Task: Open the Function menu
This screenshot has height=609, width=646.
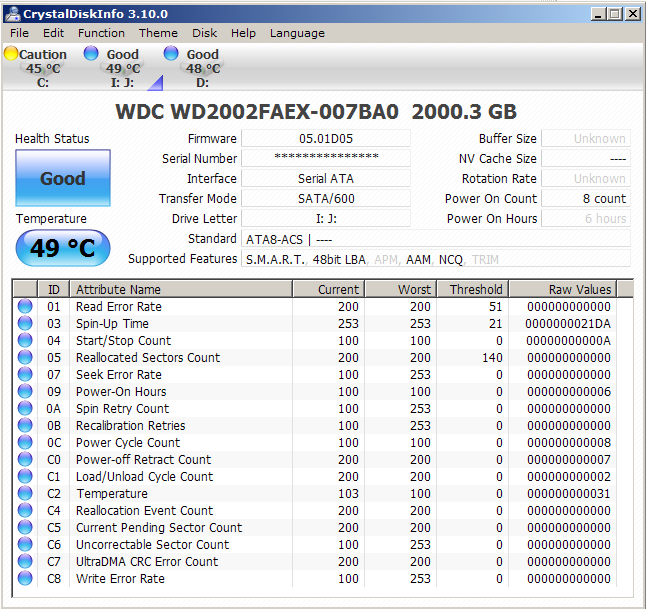Action: [101, 33]
